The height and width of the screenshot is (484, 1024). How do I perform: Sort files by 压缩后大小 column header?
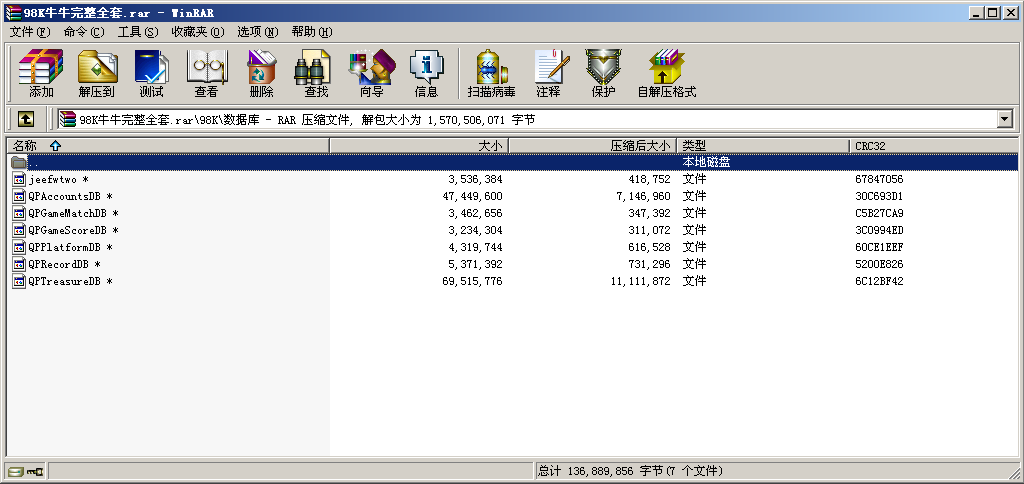640,146
